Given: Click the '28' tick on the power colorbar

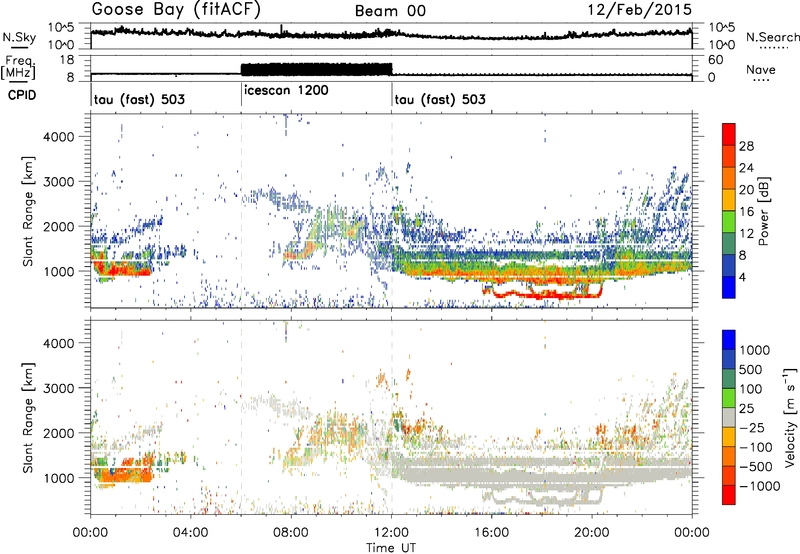Looking at the screenshot, I should pos(746,146).
